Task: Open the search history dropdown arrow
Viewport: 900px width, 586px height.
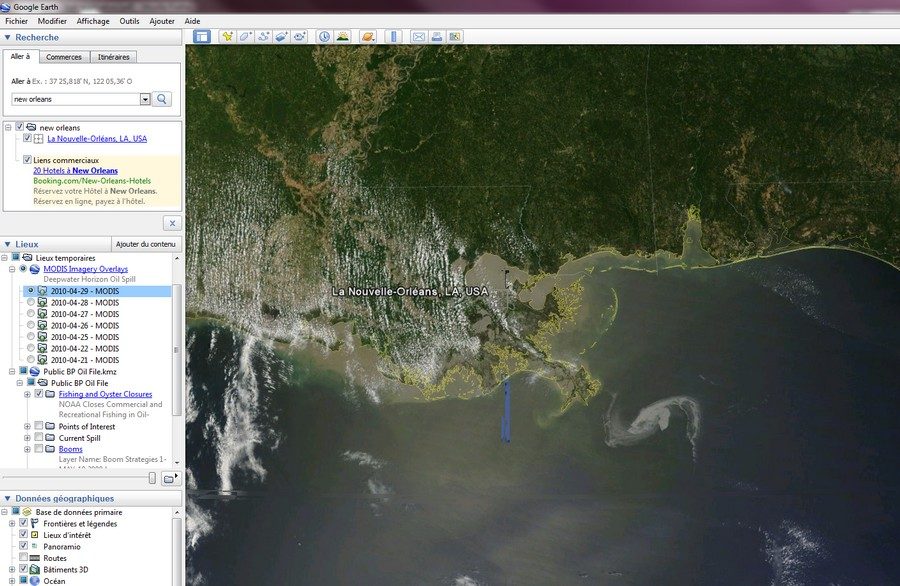Action: coord(145,99)
